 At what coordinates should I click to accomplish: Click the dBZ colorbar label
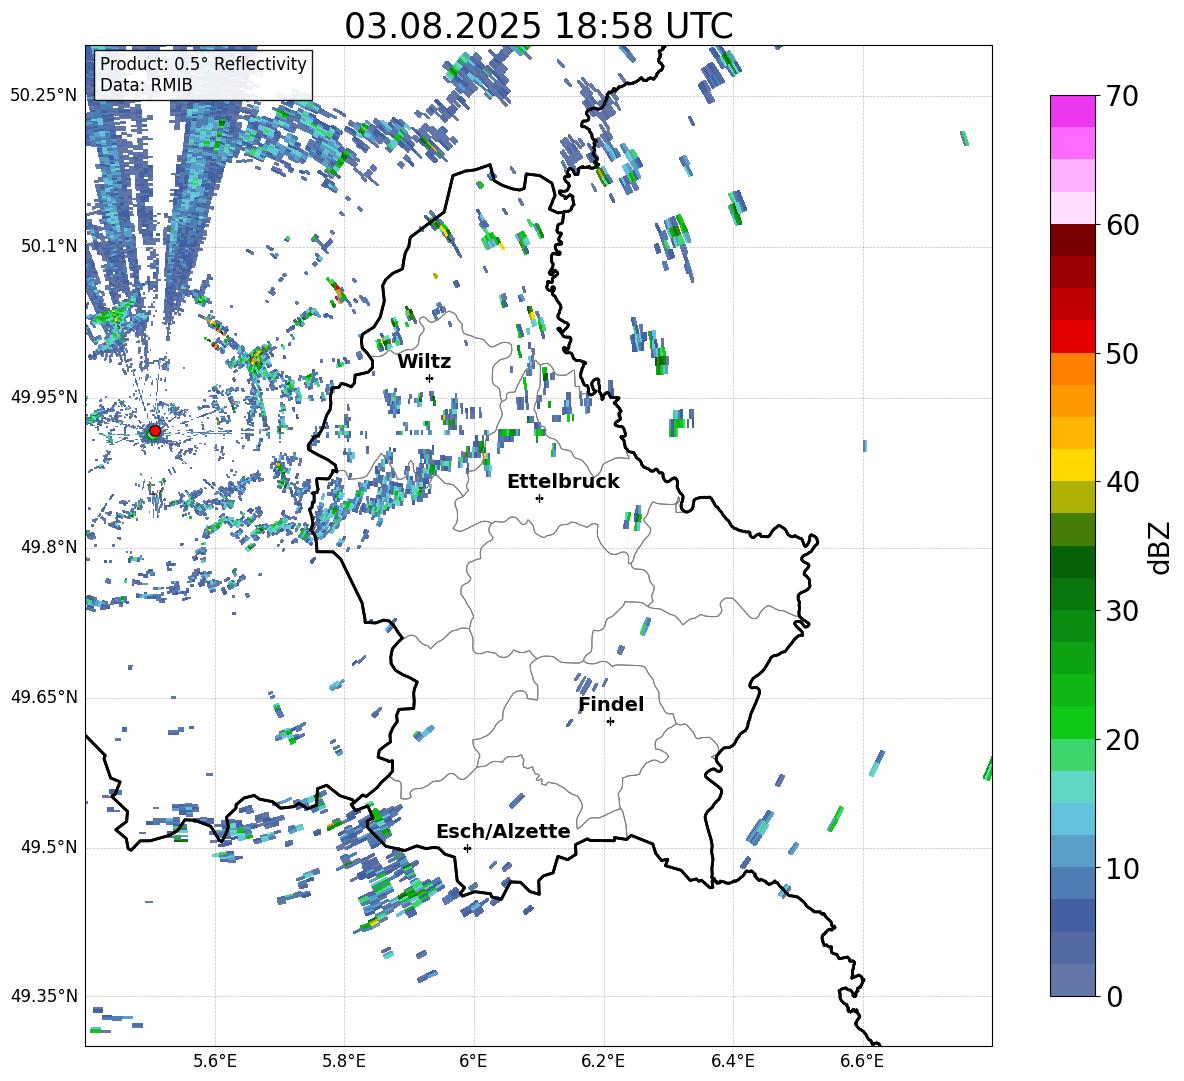pos(1161,547)
